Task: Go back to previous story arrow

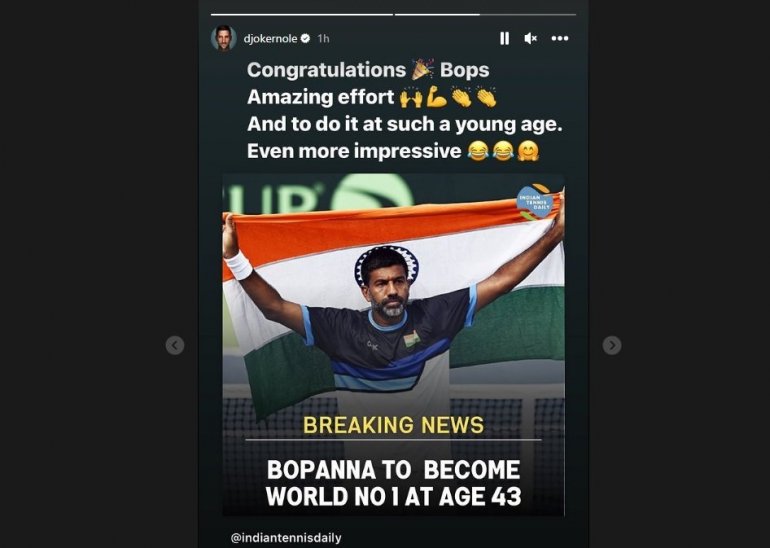Action: pos(175,345)
